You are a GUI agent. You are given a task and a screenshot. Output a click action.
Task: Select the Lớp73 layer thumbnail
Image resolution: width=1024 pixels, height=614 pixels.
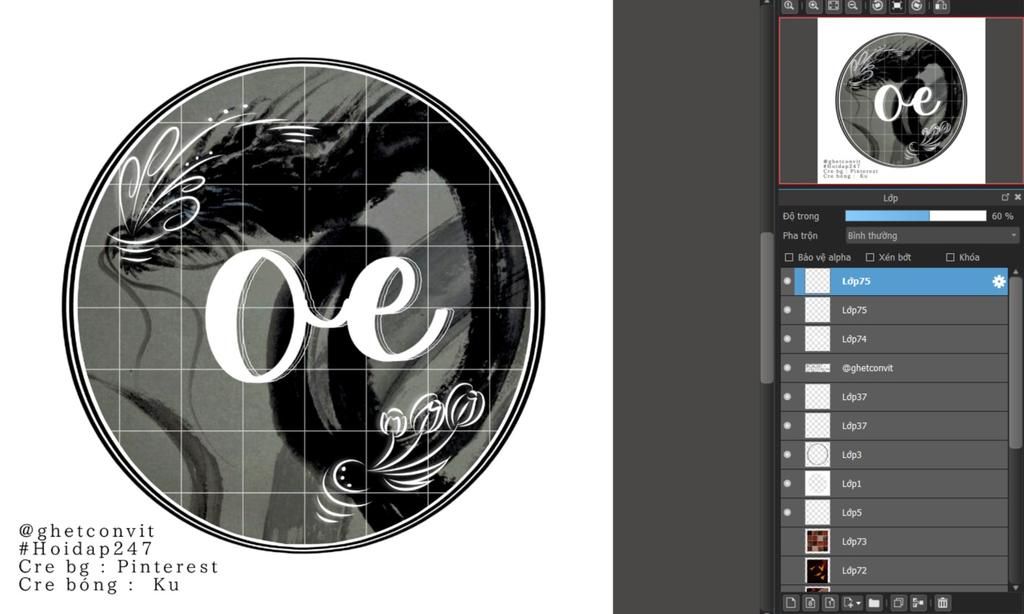point(817,541)
